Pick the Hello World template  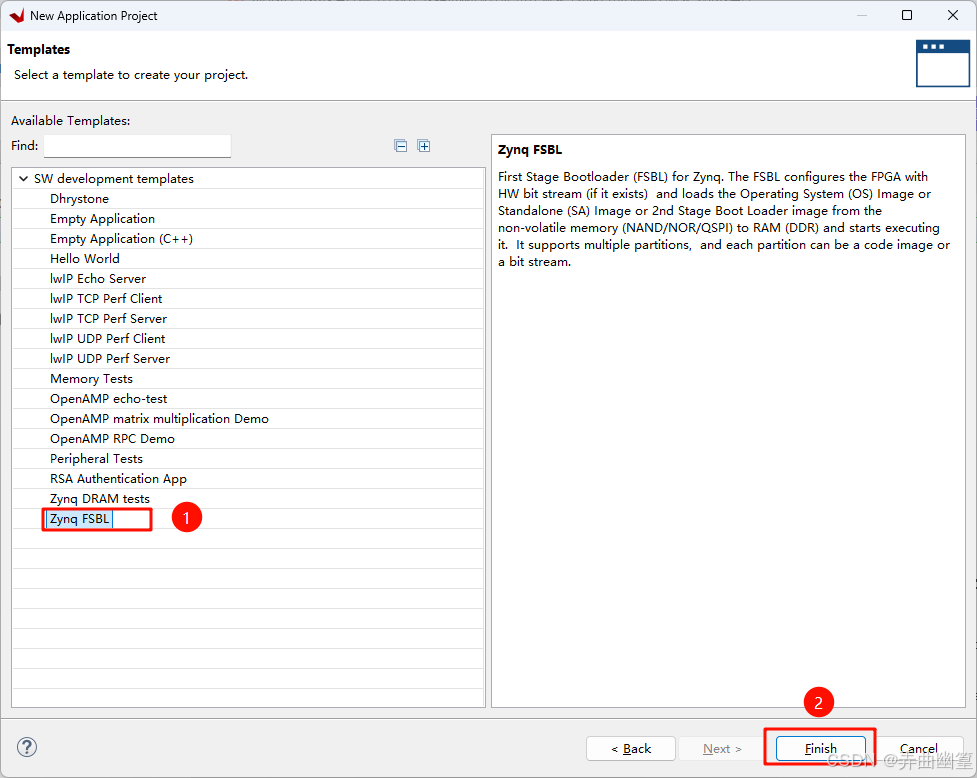tap(85, 259)
